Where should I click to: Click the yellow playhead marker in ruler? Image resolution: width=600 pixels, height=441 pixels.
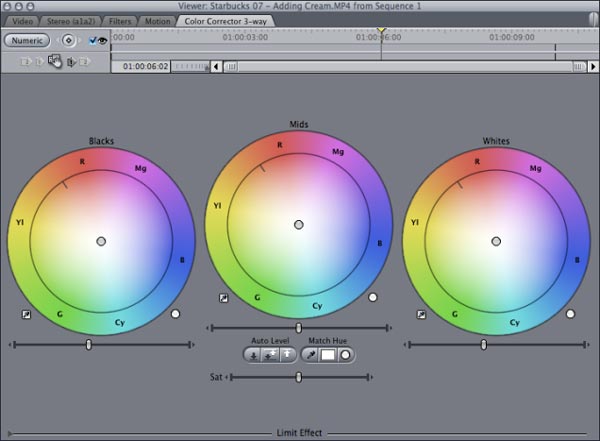point(381,30)
